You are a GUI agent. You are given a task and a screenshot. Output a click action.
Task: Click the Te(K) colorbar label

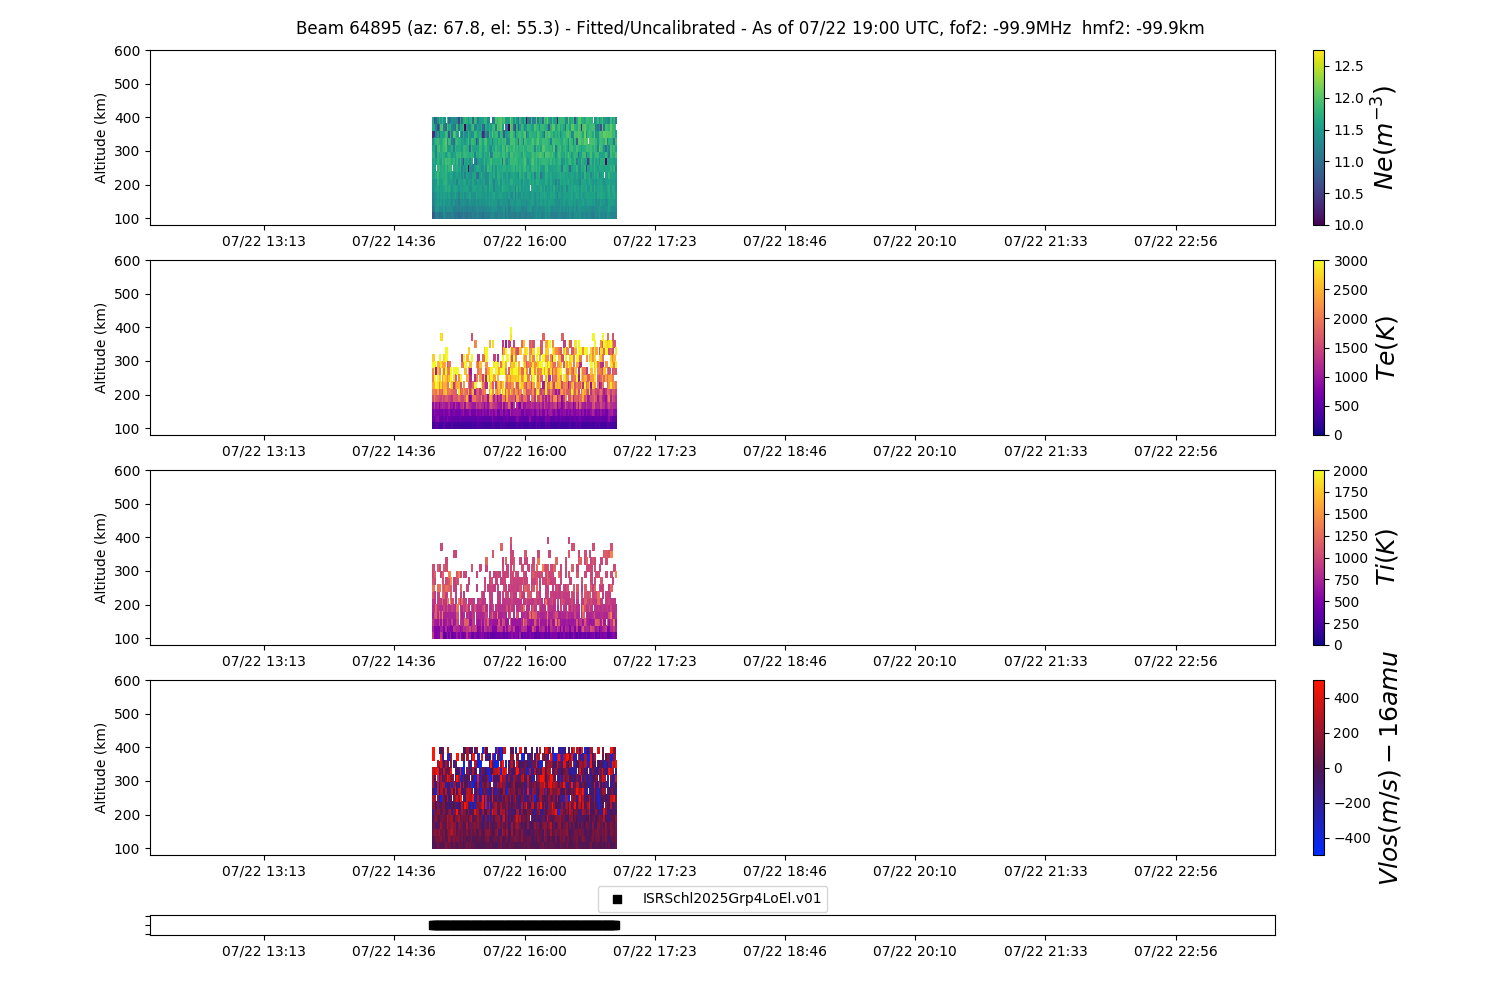(1386, 348)
